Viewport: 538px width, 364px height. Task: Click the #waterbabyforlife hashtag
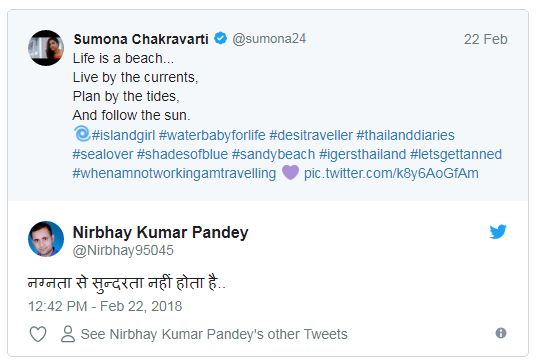(212, 135)
